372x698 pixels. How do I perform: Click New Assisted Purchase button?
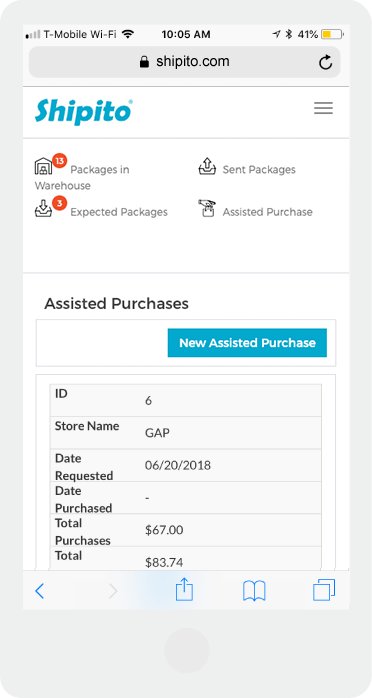pos(247,343)
